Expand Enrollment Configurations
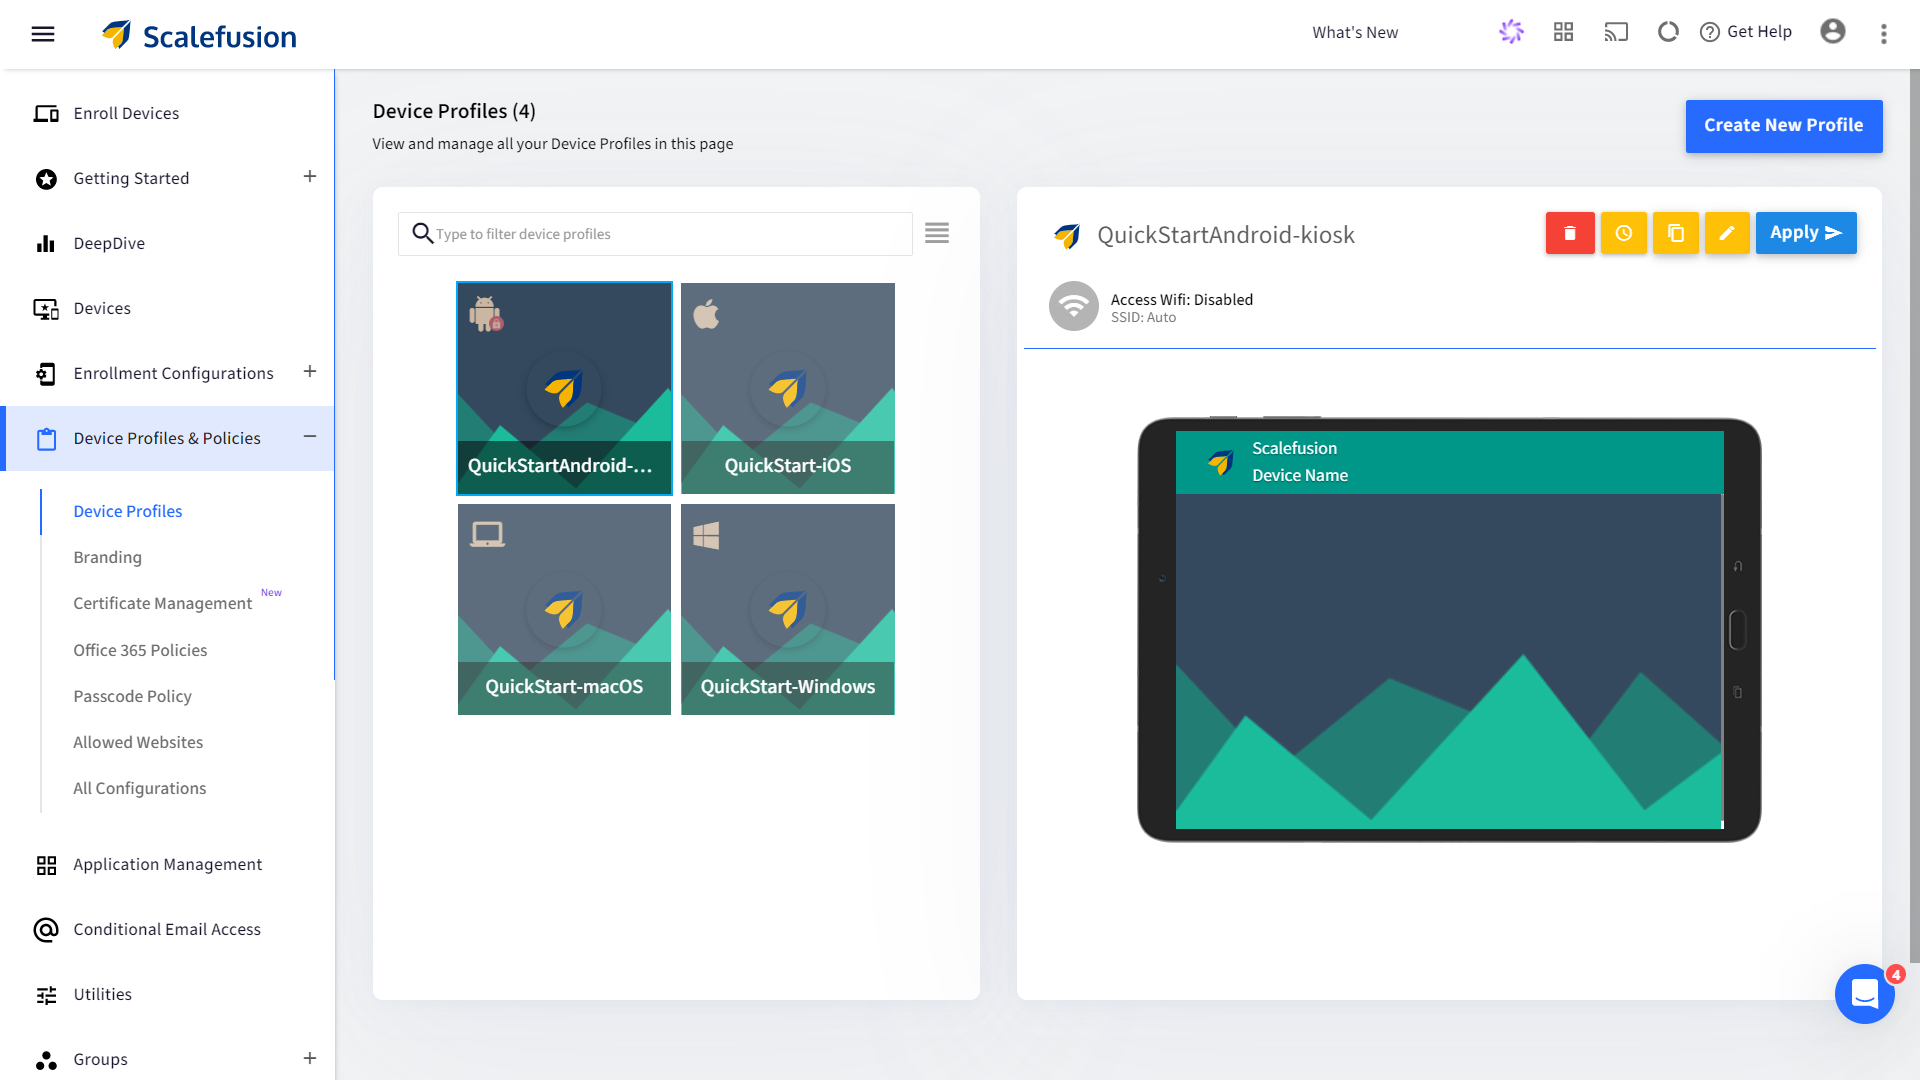 (310, 371)
